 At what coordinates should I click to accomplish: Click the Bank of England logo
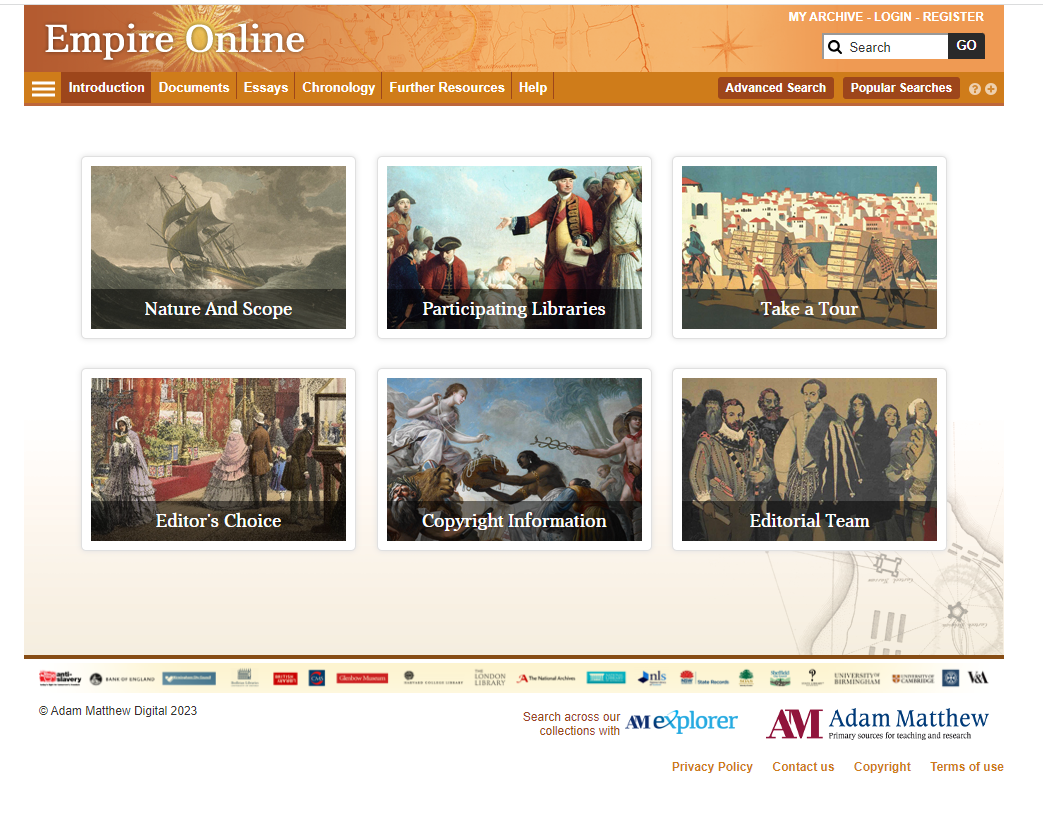click(122, 677)
